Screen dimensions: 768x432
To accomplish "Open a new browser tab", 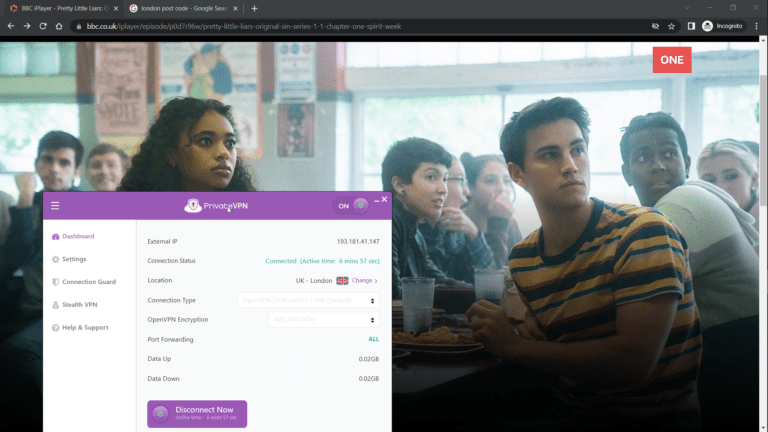I will tap(254, 8).
